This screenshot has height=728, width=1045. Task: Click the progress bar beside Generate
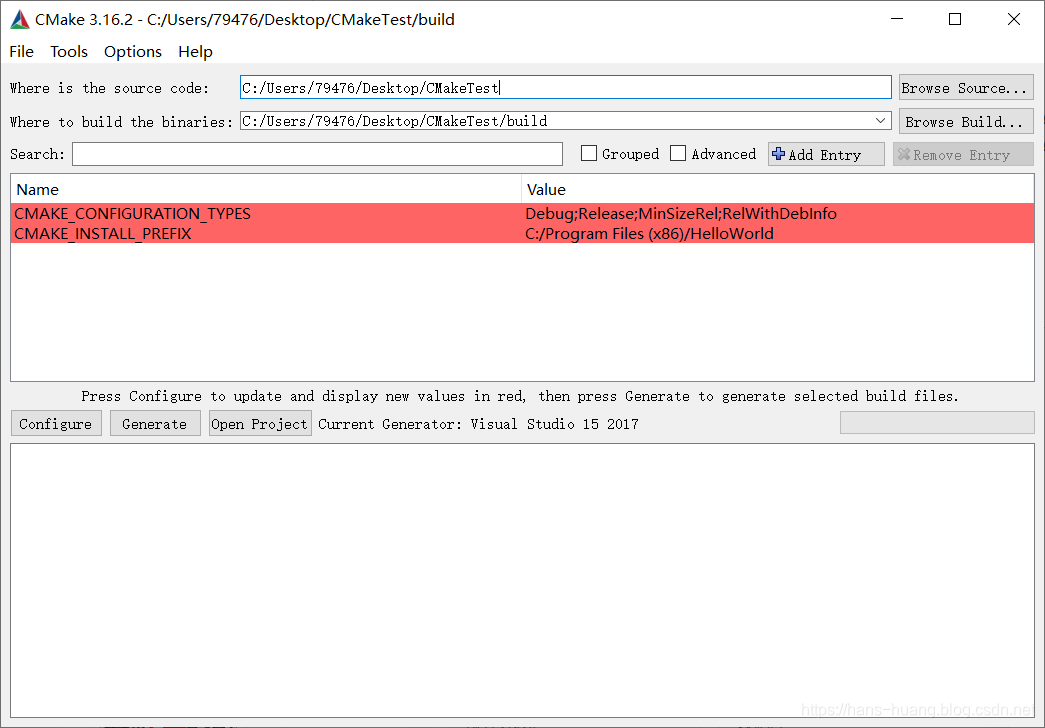coord(936,422)
